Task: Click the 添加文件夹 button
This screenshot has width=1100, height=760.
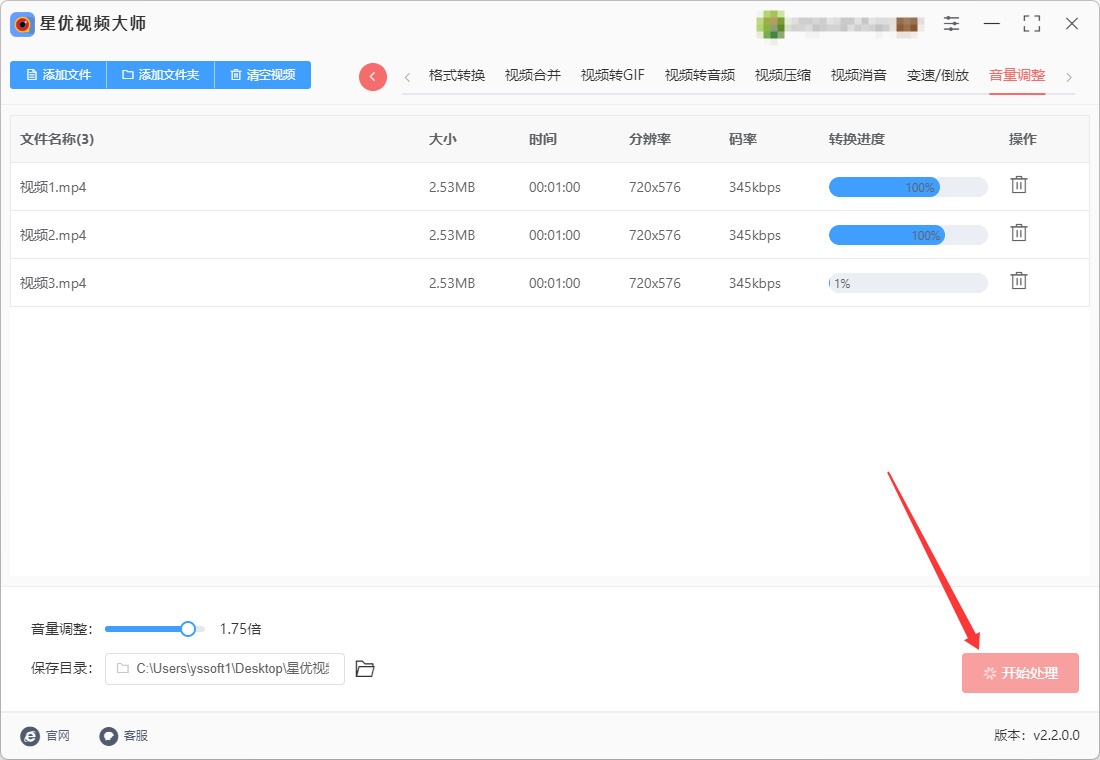Action: pyautogui.click(x=160, y=75)
